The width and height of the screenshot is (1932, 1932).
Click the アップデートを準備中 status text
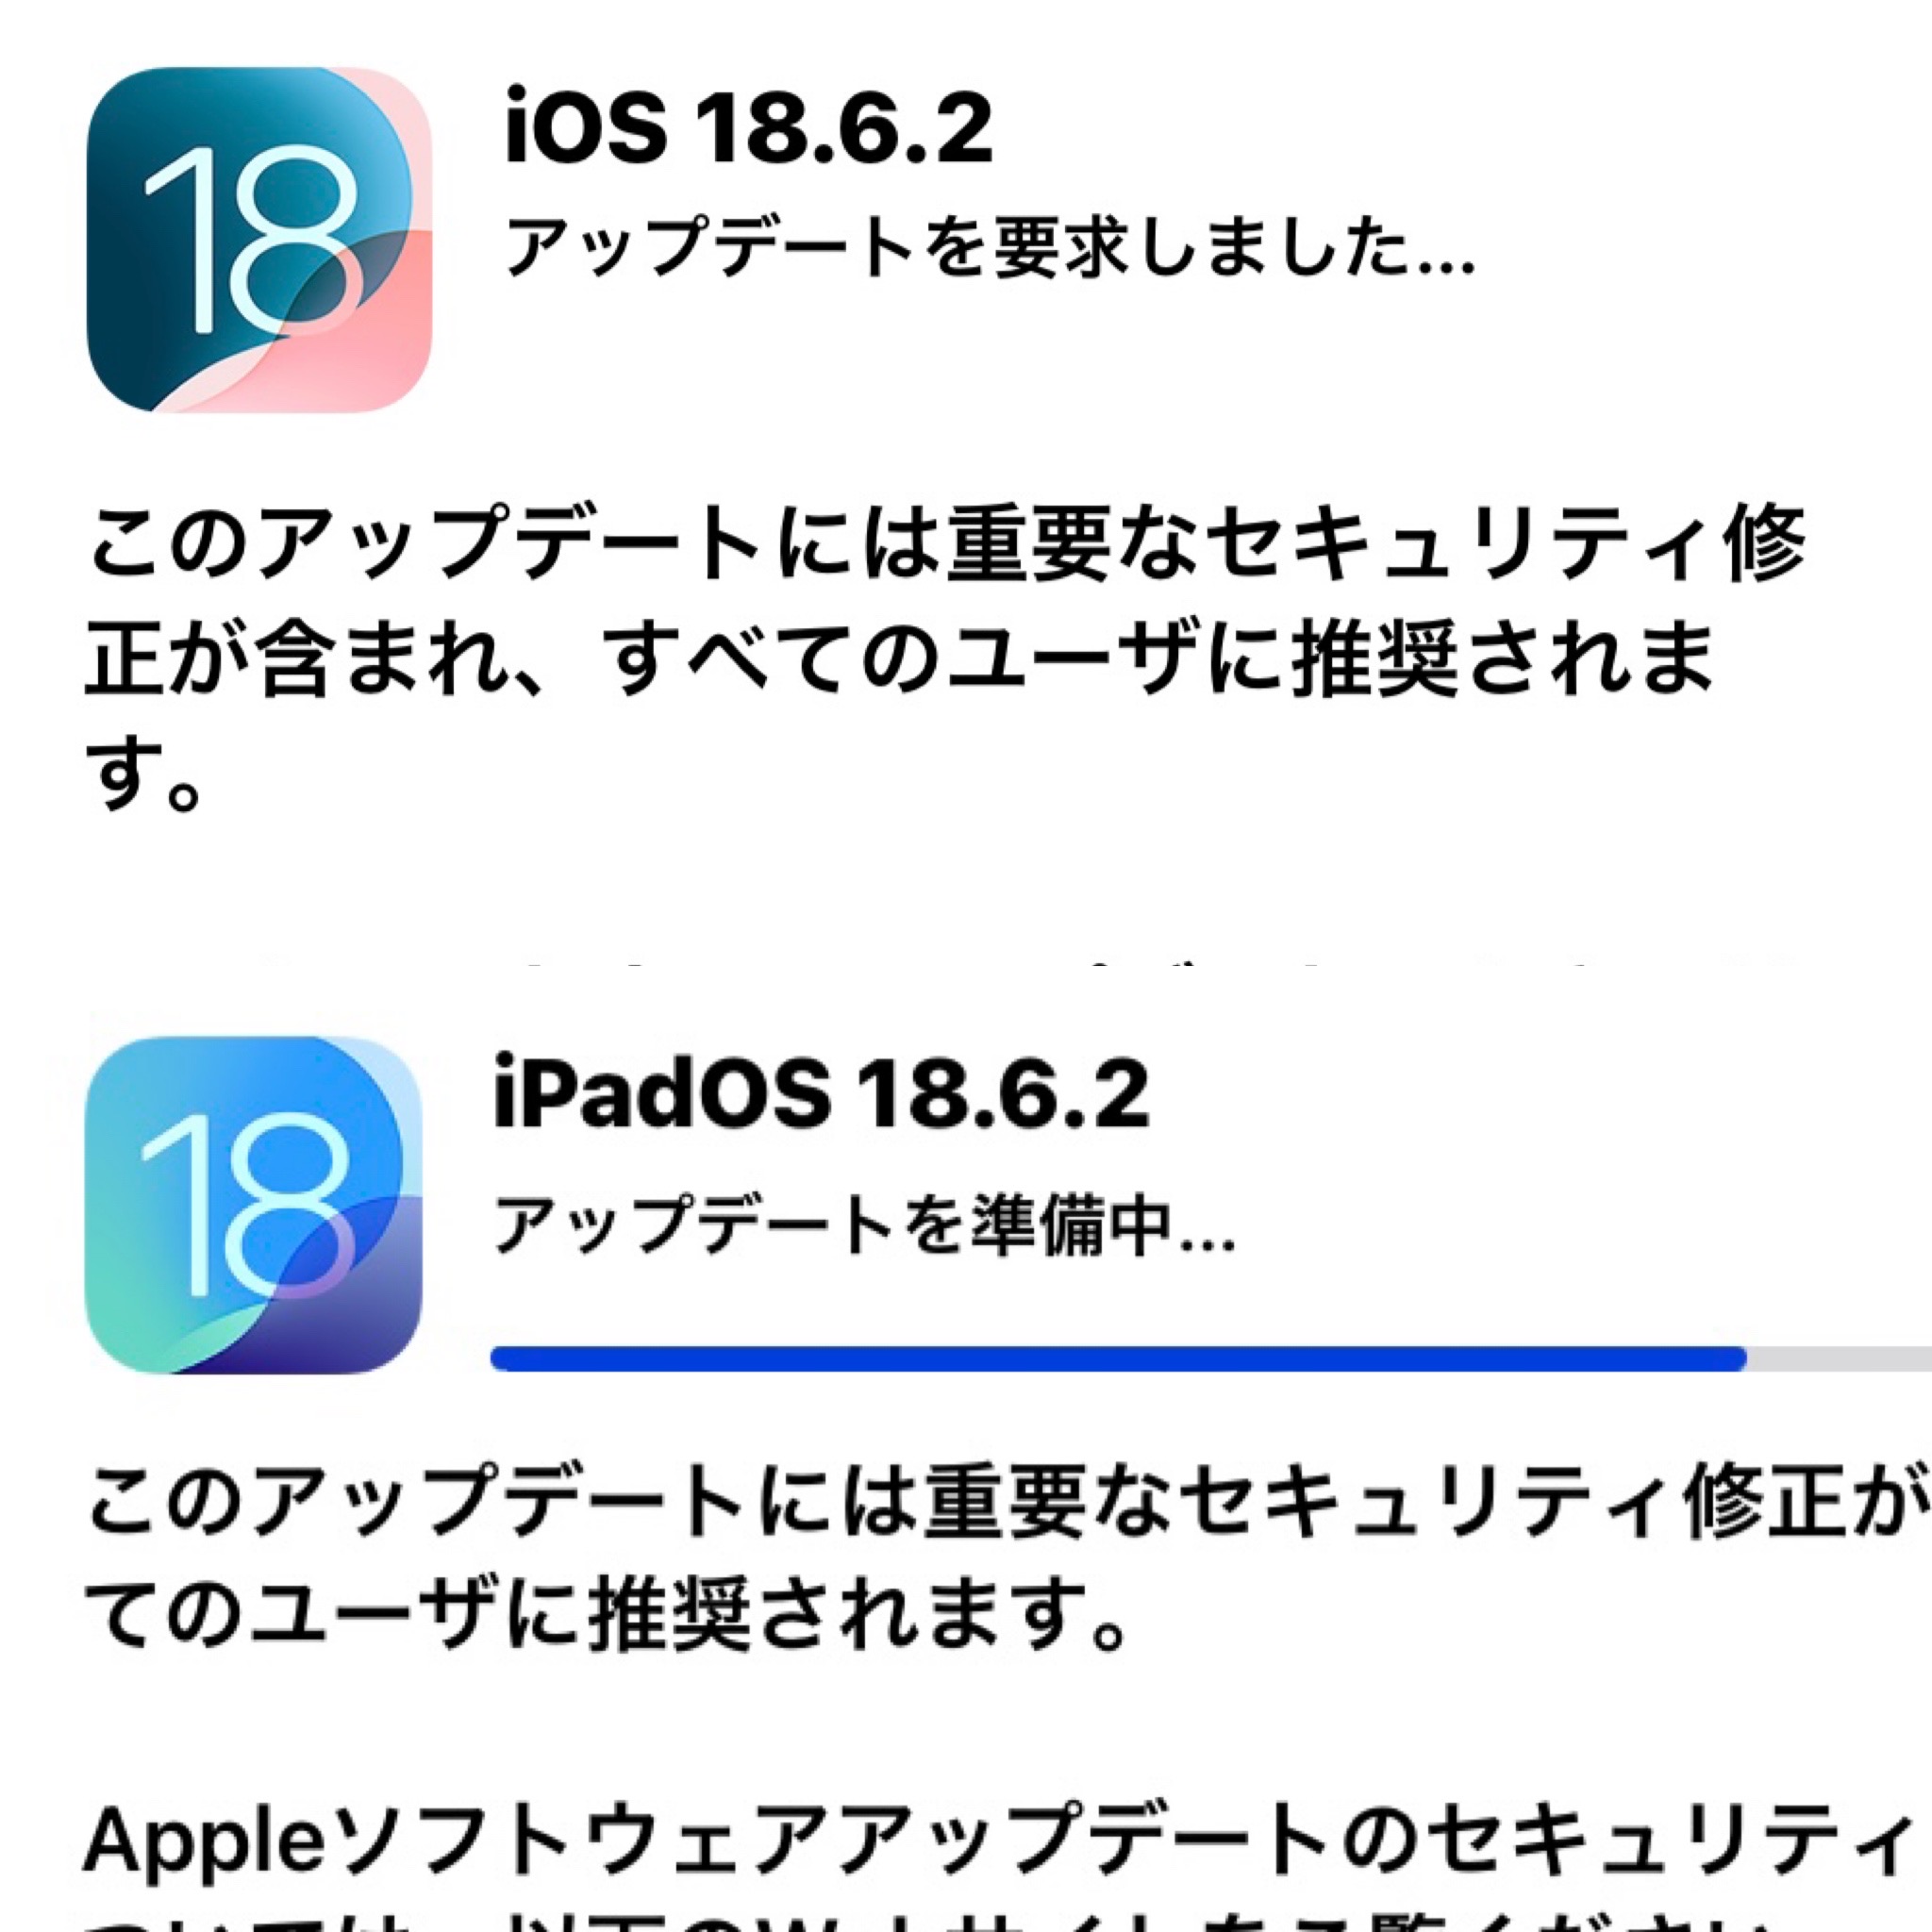point(864,1225)
